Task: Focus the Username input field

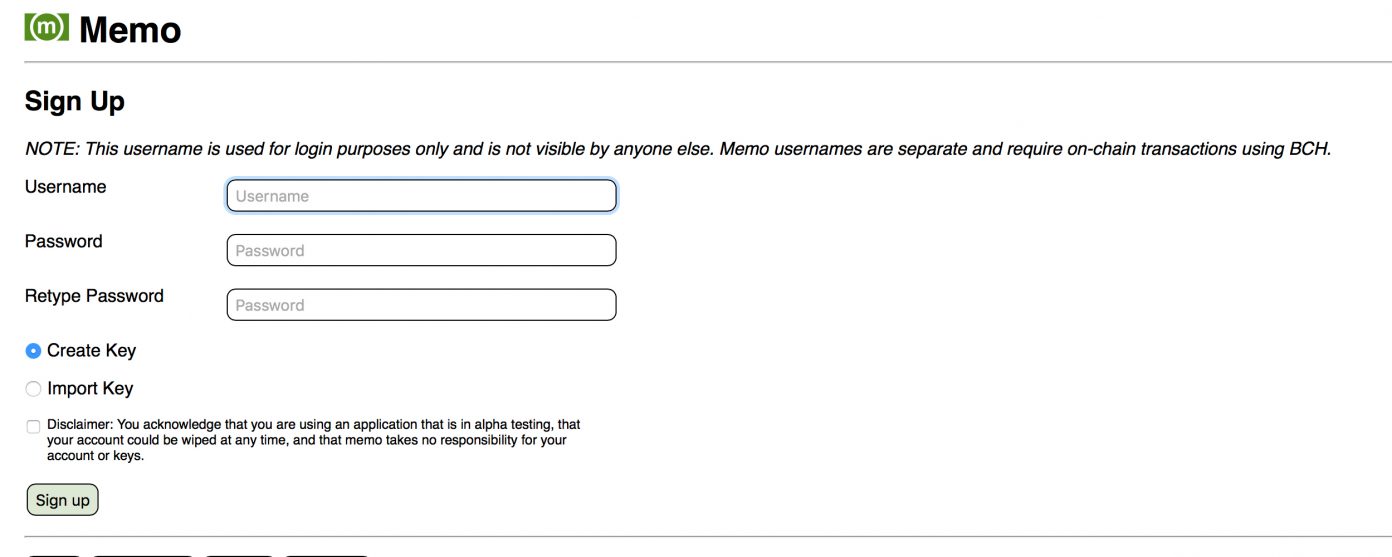Action: point(421,196)
